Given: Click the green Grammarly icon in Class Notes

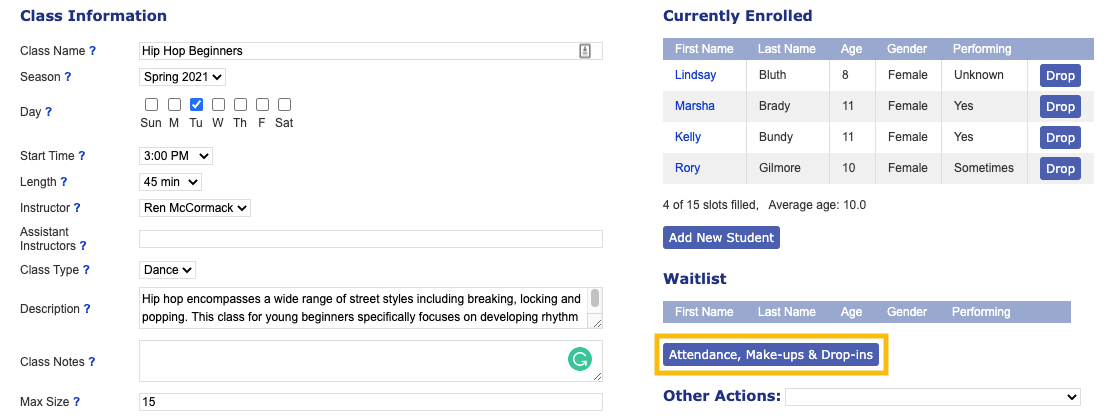Looking at the screenshot, I should 579,359.
